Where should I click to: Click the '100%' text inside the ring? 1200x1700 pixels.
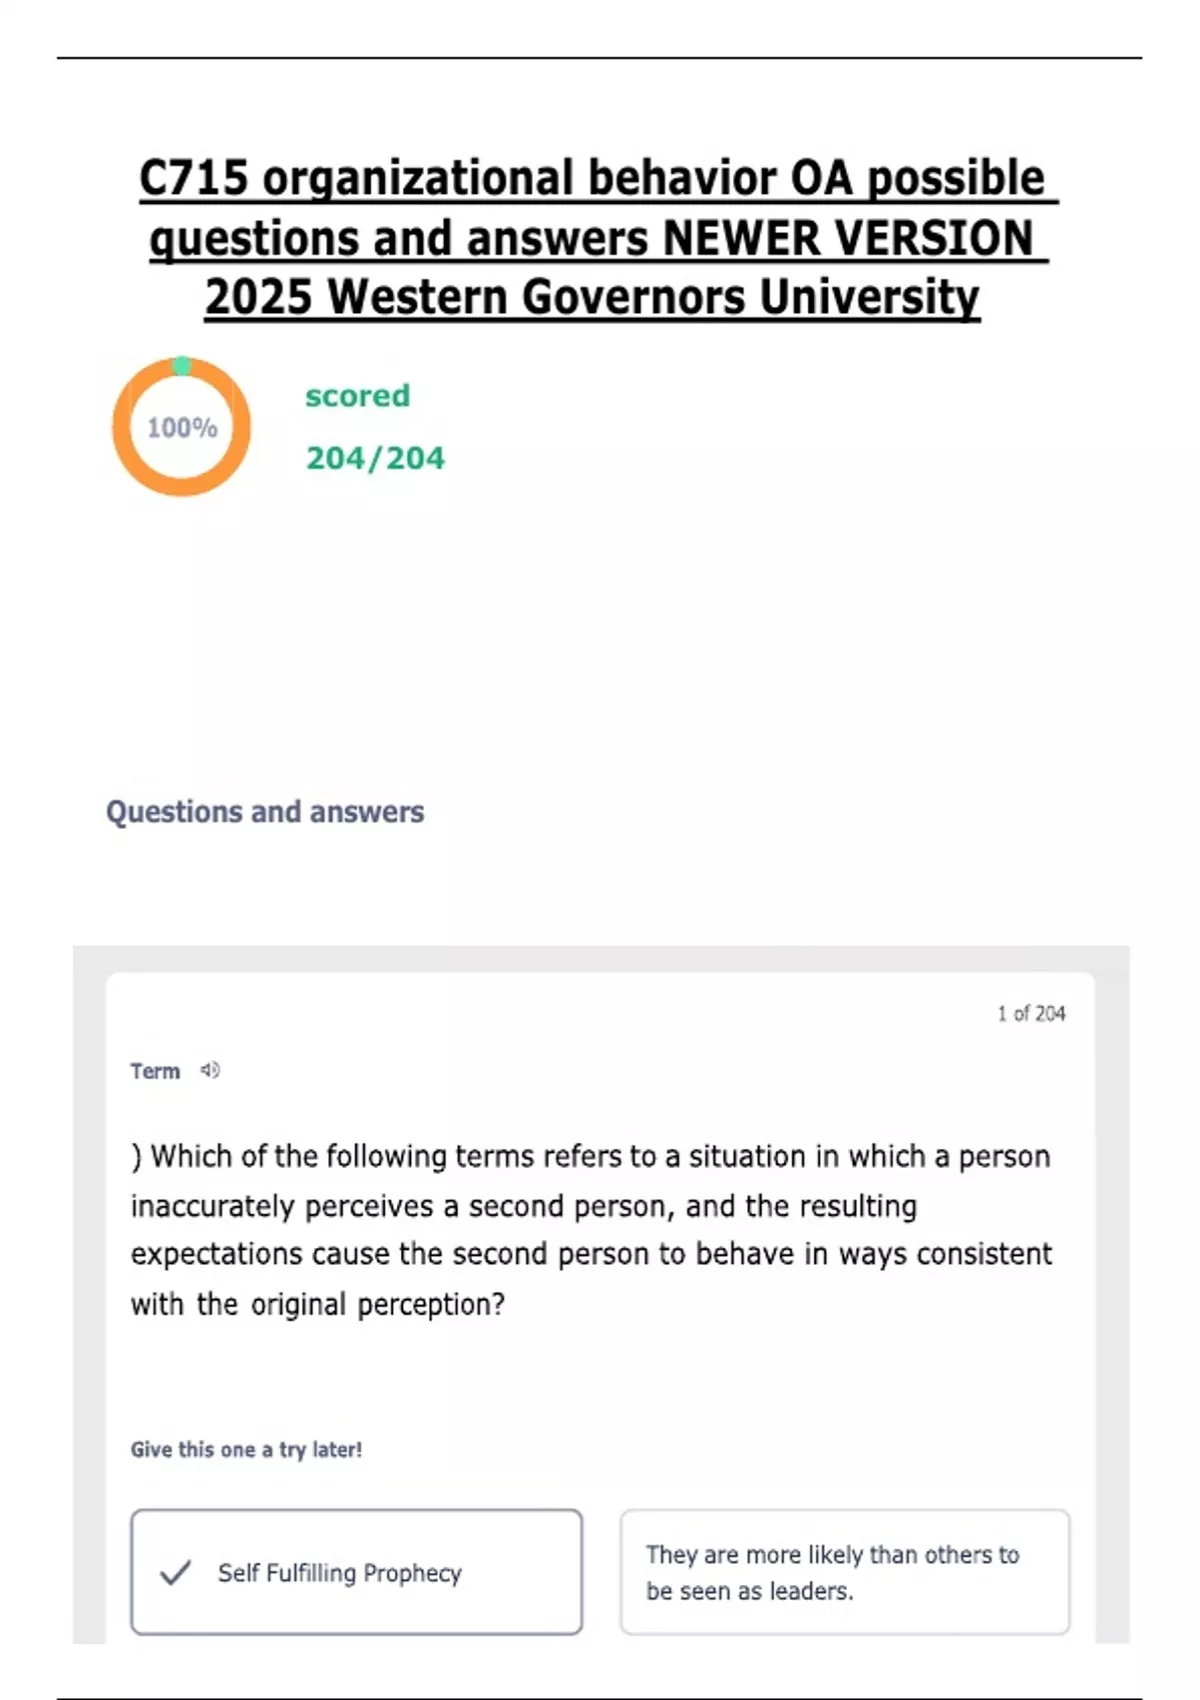coord(182,428)
